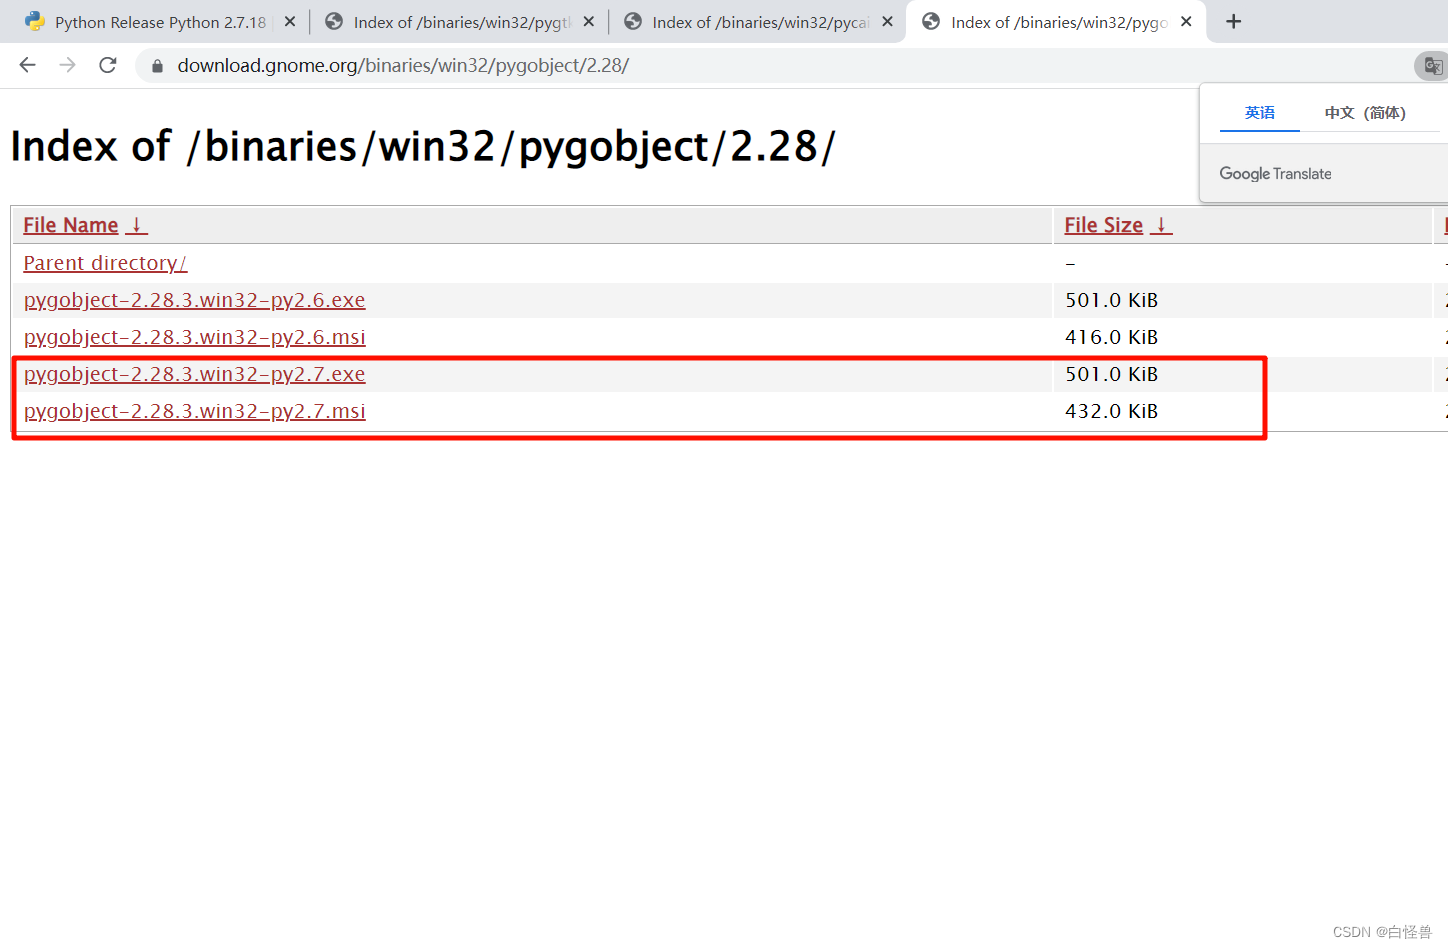The width and height of the screenshot is (1448, 948).
Task: Click the globe favicon on pycairo tab
Action: [x=633, y=21]
